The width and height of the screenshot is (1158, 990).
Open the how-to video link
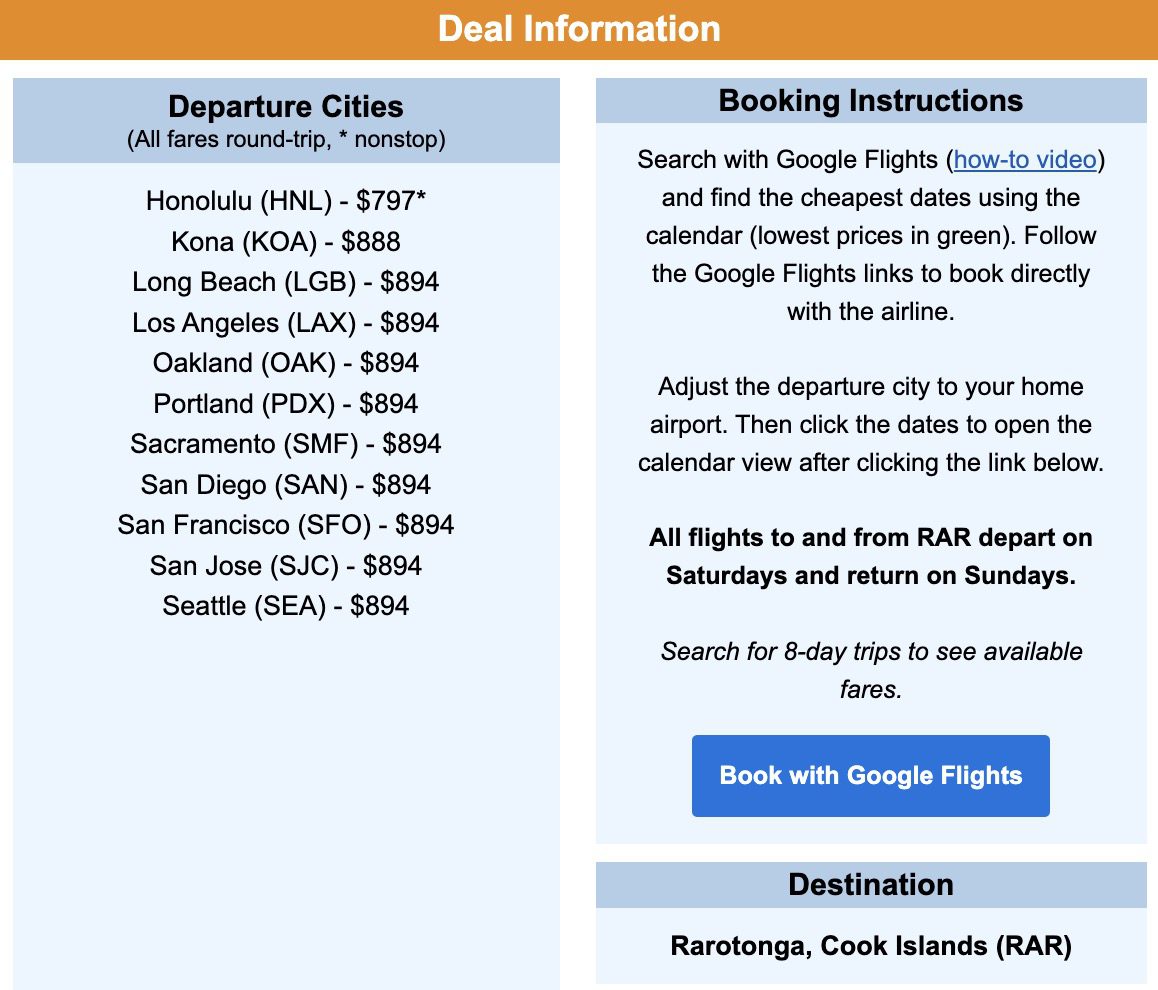click(1022, 160)
